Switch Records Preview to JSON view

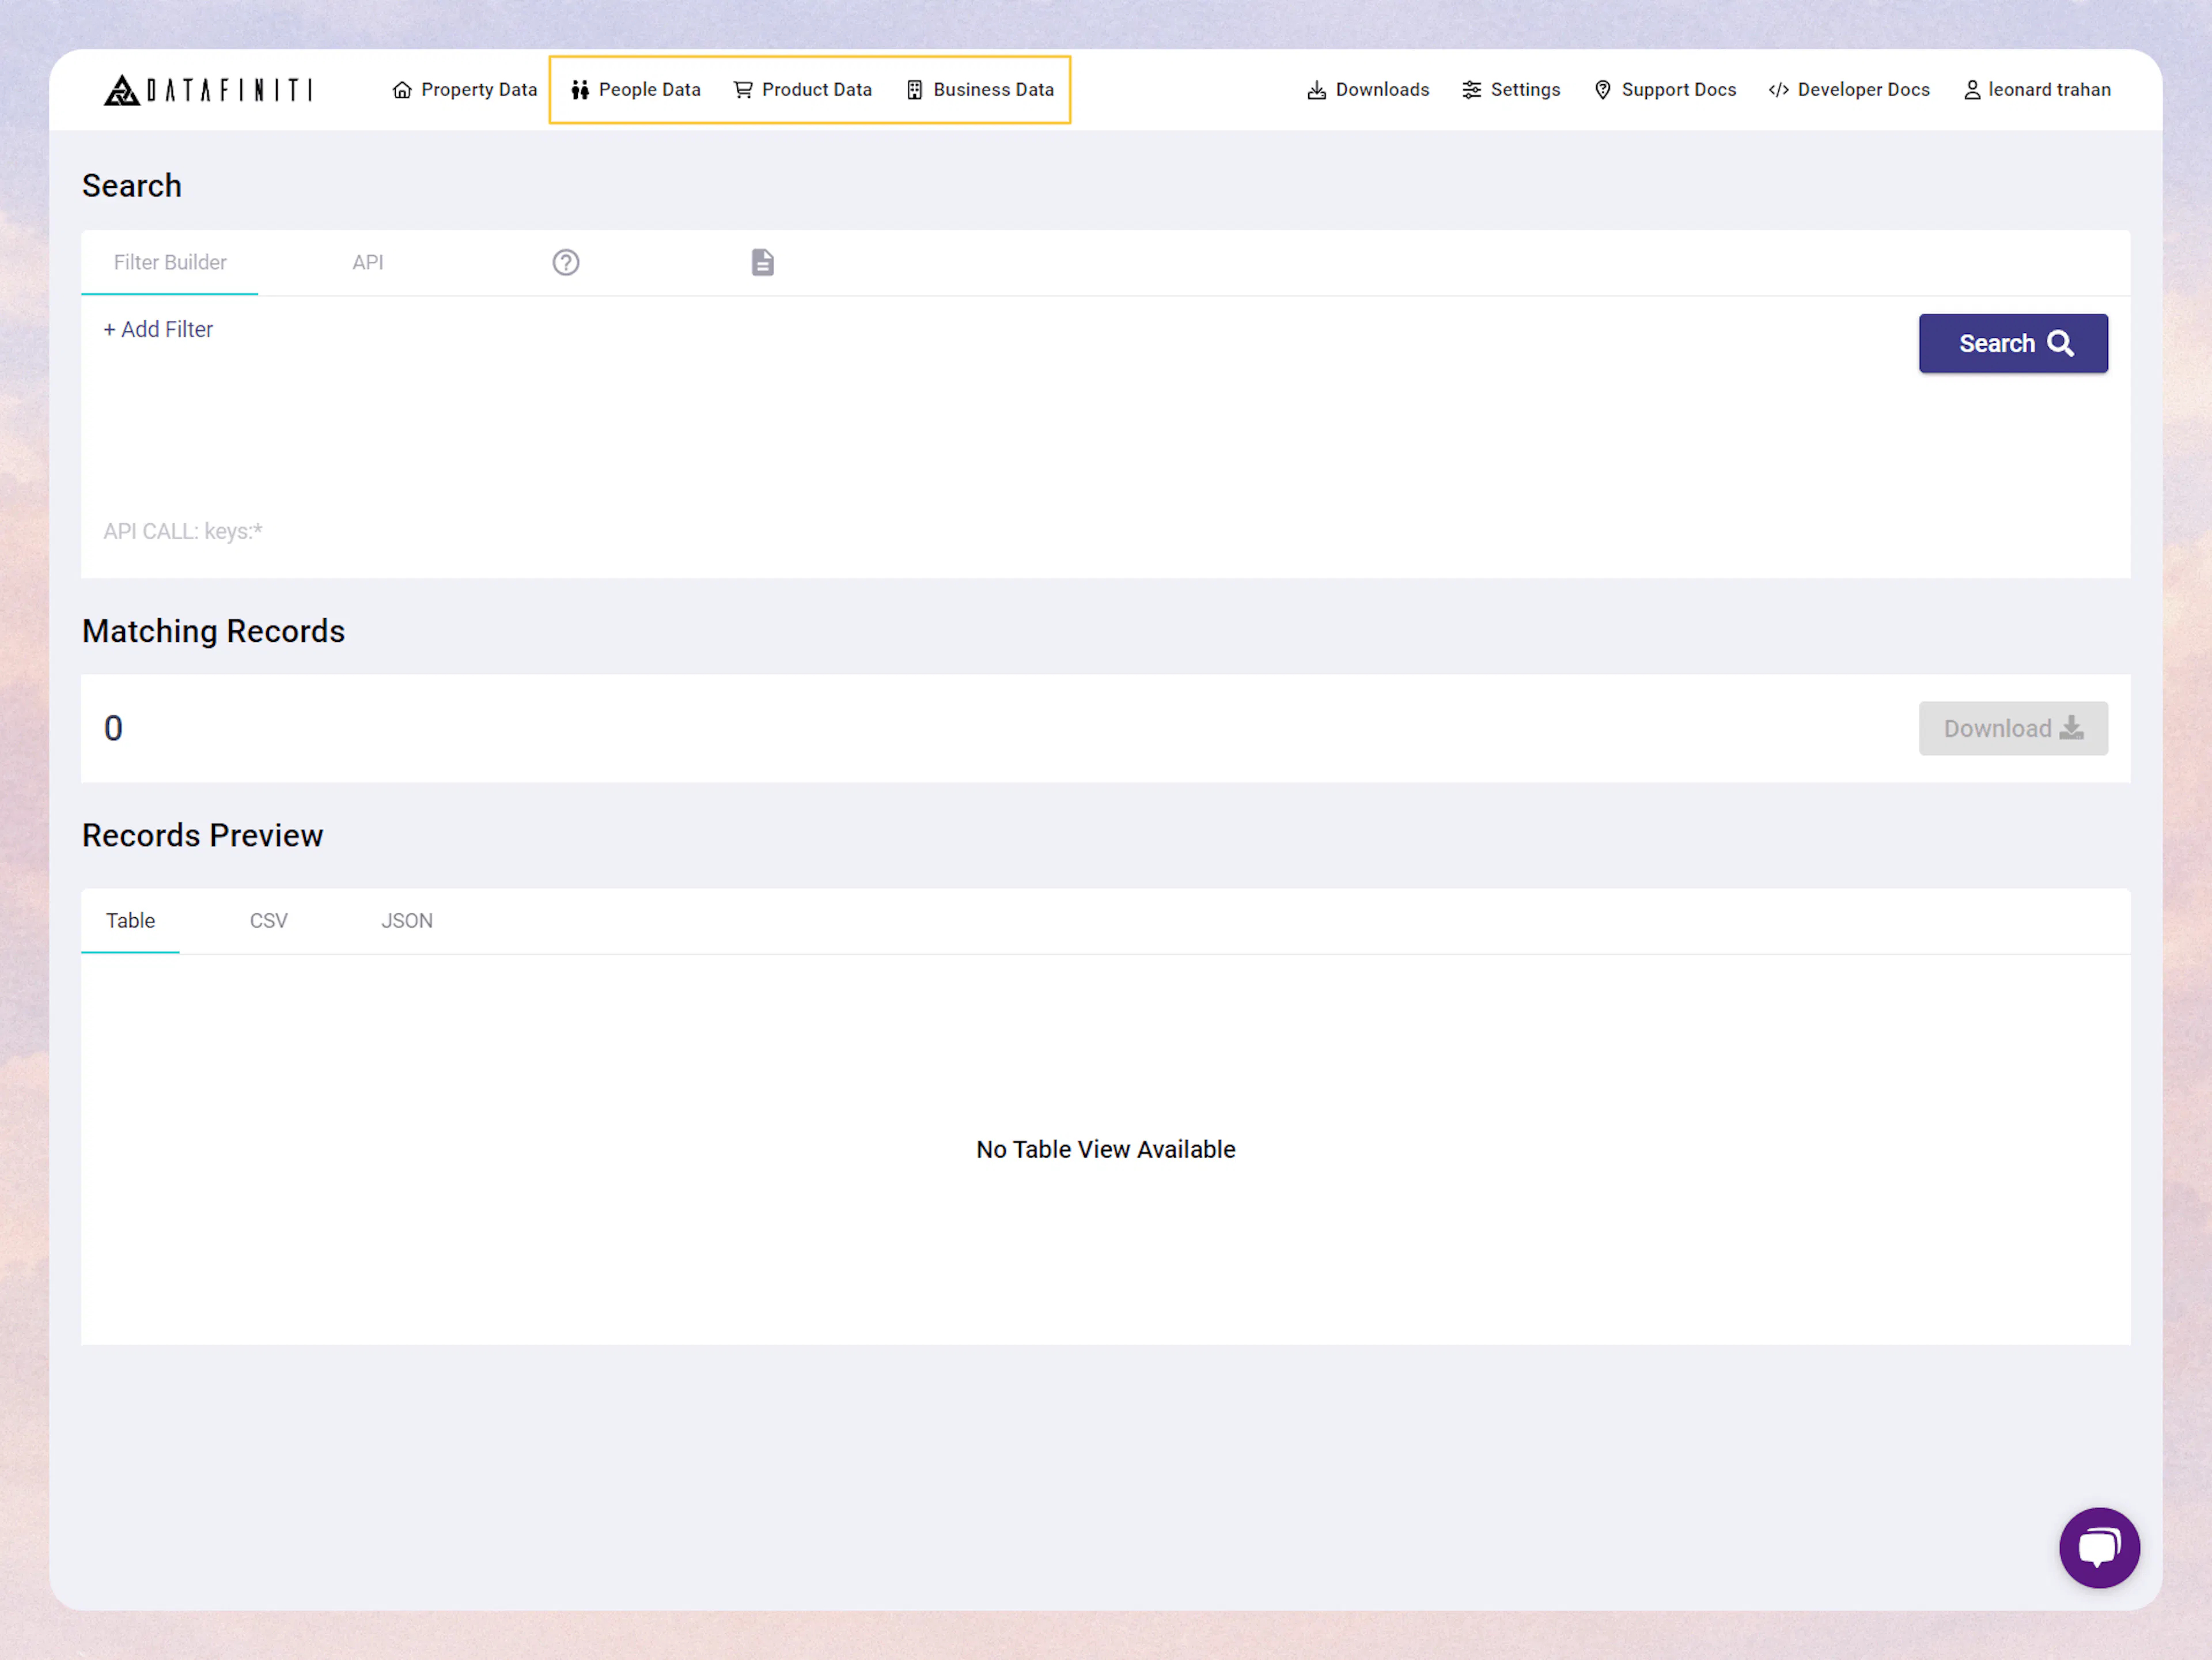(x=407, y=920)
